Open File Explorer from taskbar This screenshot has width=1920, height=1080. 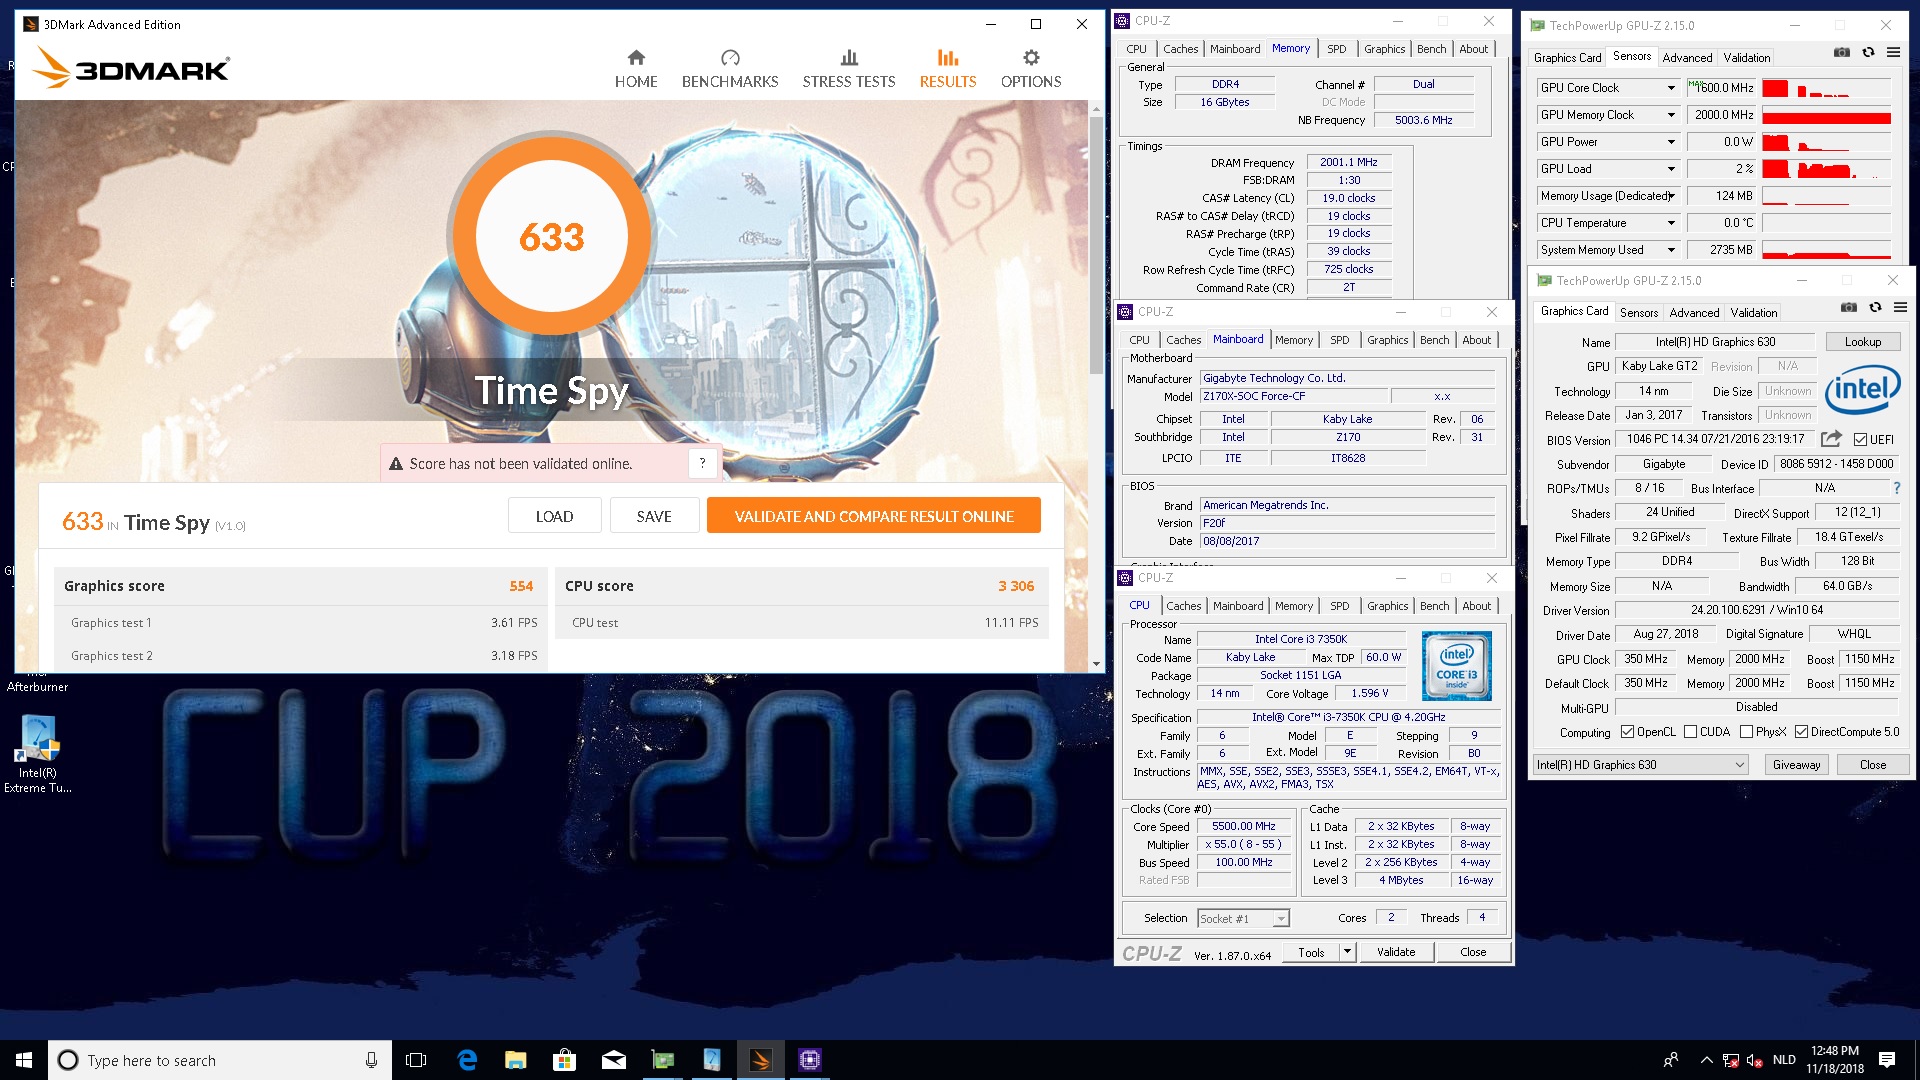(x=516, y=1060)
